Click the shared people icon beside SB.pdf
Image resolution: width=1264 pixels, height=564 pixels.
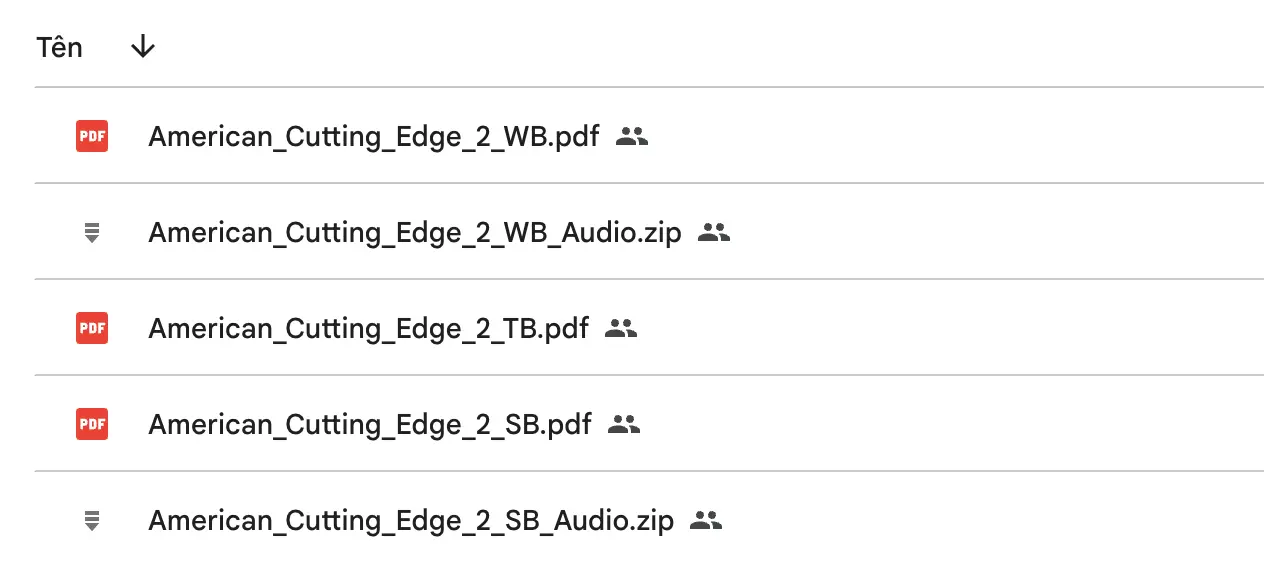click(x=624, y=425)
